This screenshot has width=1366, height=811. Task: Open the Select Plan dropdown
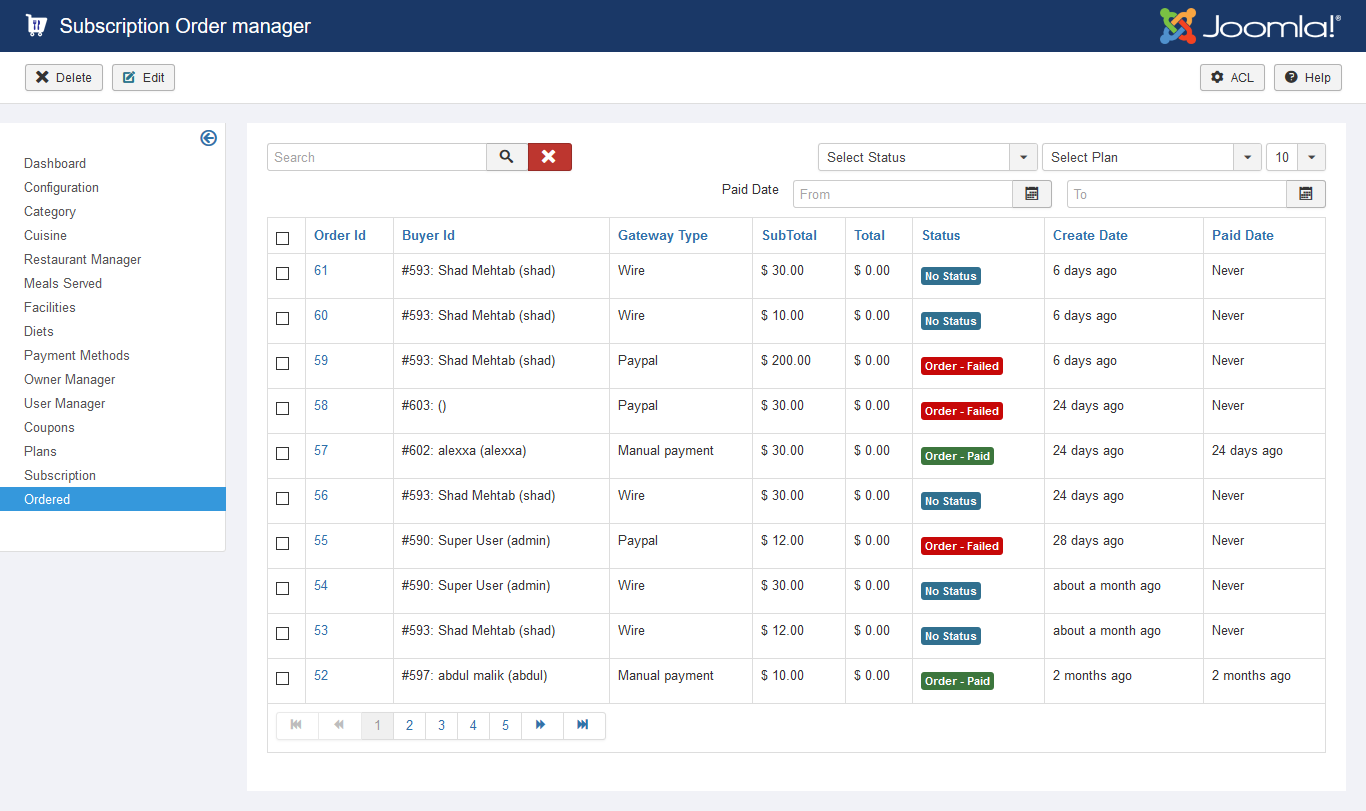[1151, 157]
